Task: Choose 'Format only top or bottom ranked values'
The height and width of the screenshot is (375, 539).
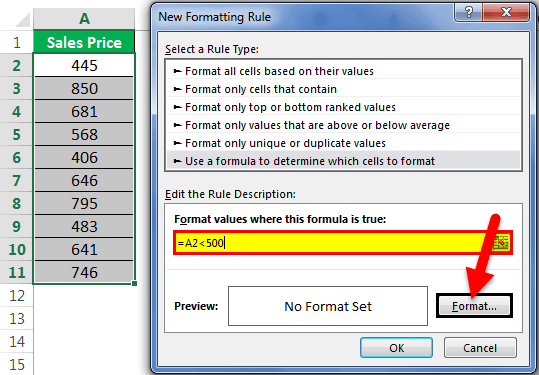Action: [x=343, y=107]
